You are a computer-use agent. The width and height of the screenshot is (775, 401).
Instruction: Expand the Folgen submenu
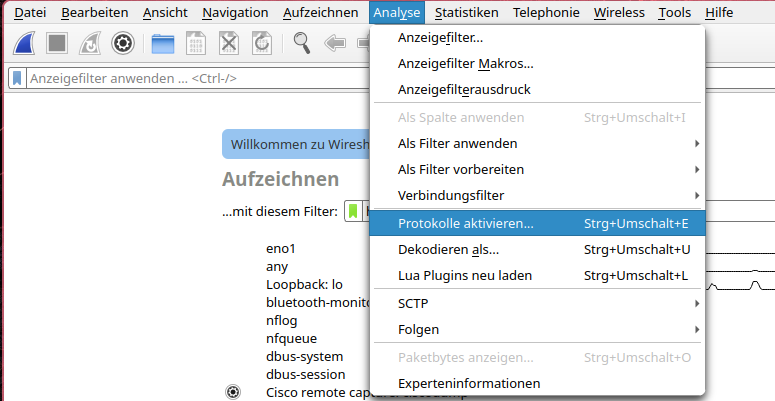(x=537, y=329)
